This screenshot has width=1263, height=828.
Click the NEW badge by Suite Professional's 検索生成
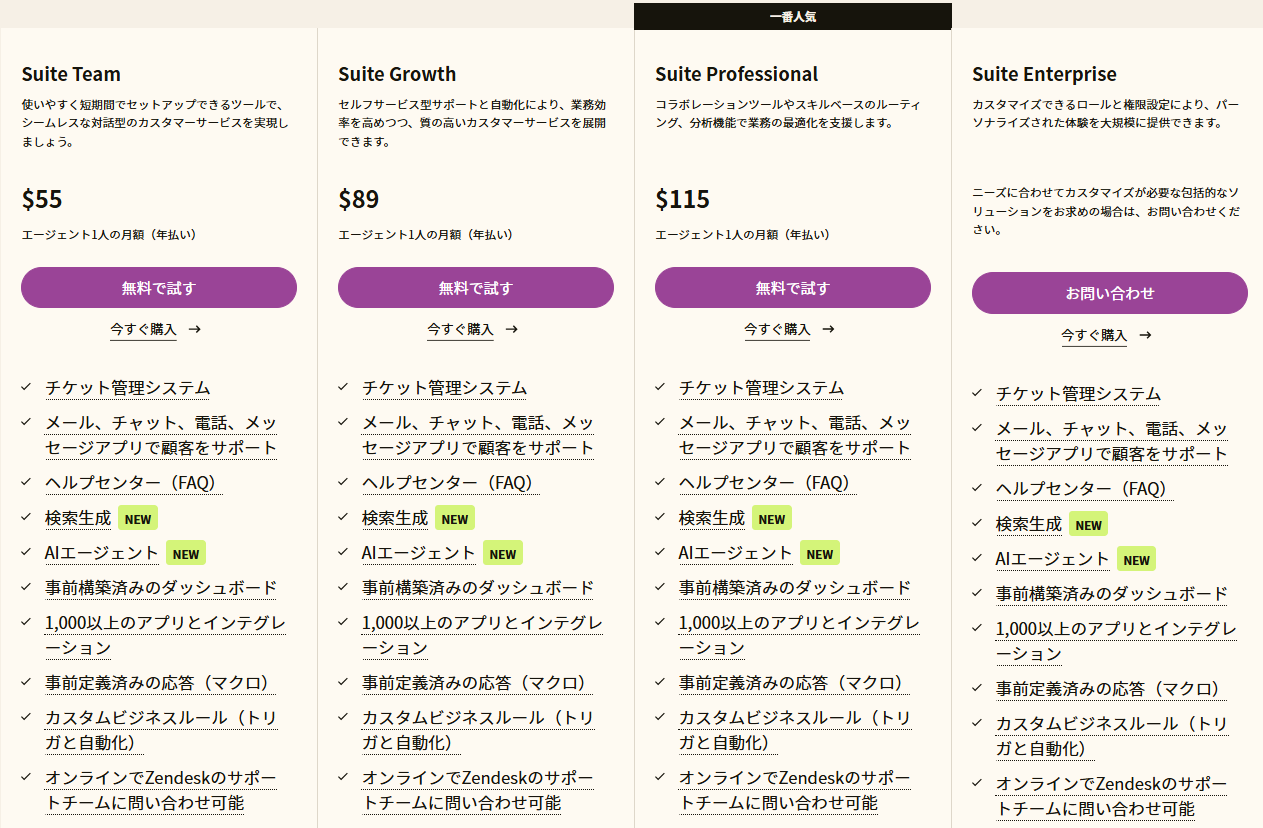771,518
